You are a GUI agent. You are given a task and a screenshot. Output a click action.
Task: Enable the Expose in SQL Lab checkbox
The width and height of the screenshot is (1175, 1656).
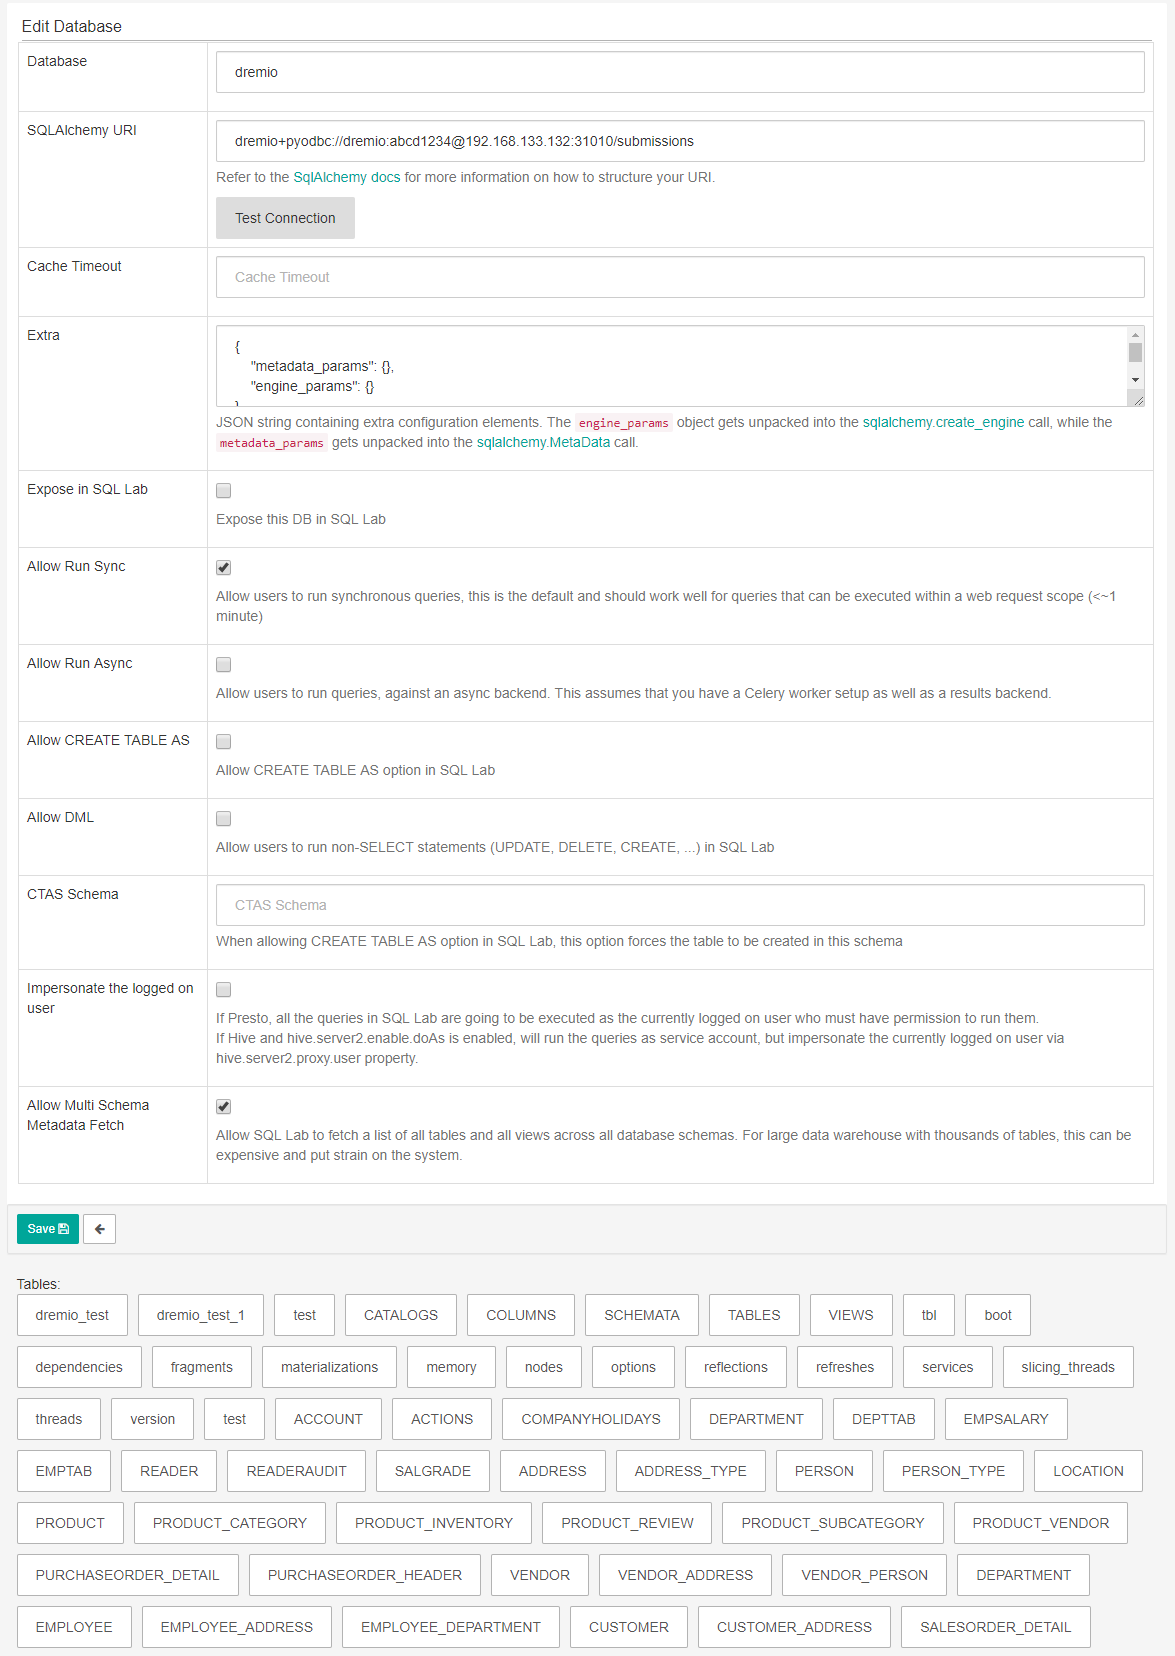pyautogui.click(x=224, y=491)
